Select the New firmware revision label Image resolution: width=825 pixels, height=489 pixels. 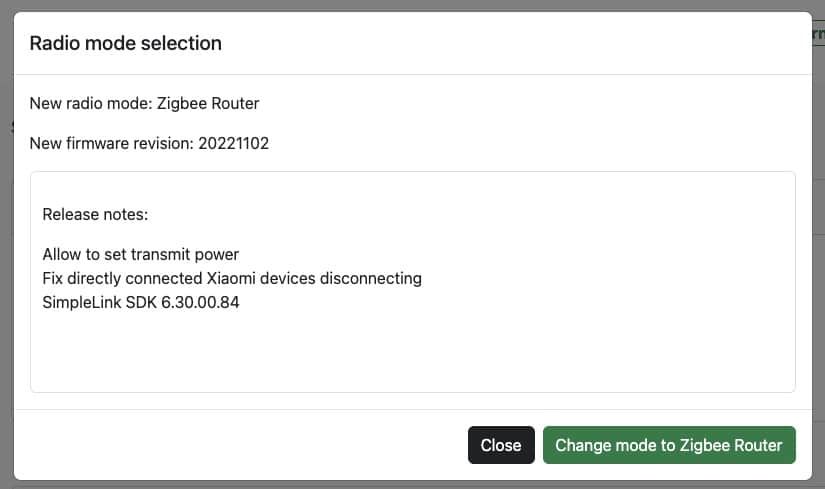[112, 143]
